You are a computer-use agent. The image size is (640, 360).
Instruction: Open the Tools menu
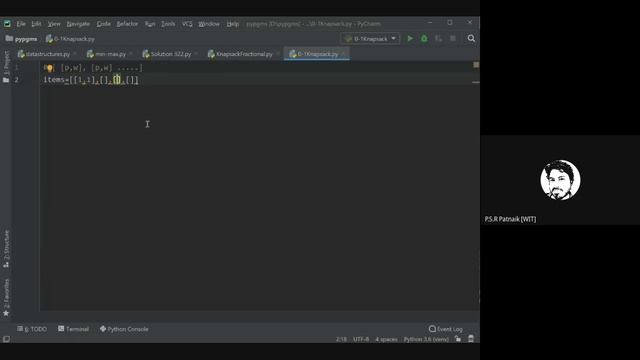[168, 24]
